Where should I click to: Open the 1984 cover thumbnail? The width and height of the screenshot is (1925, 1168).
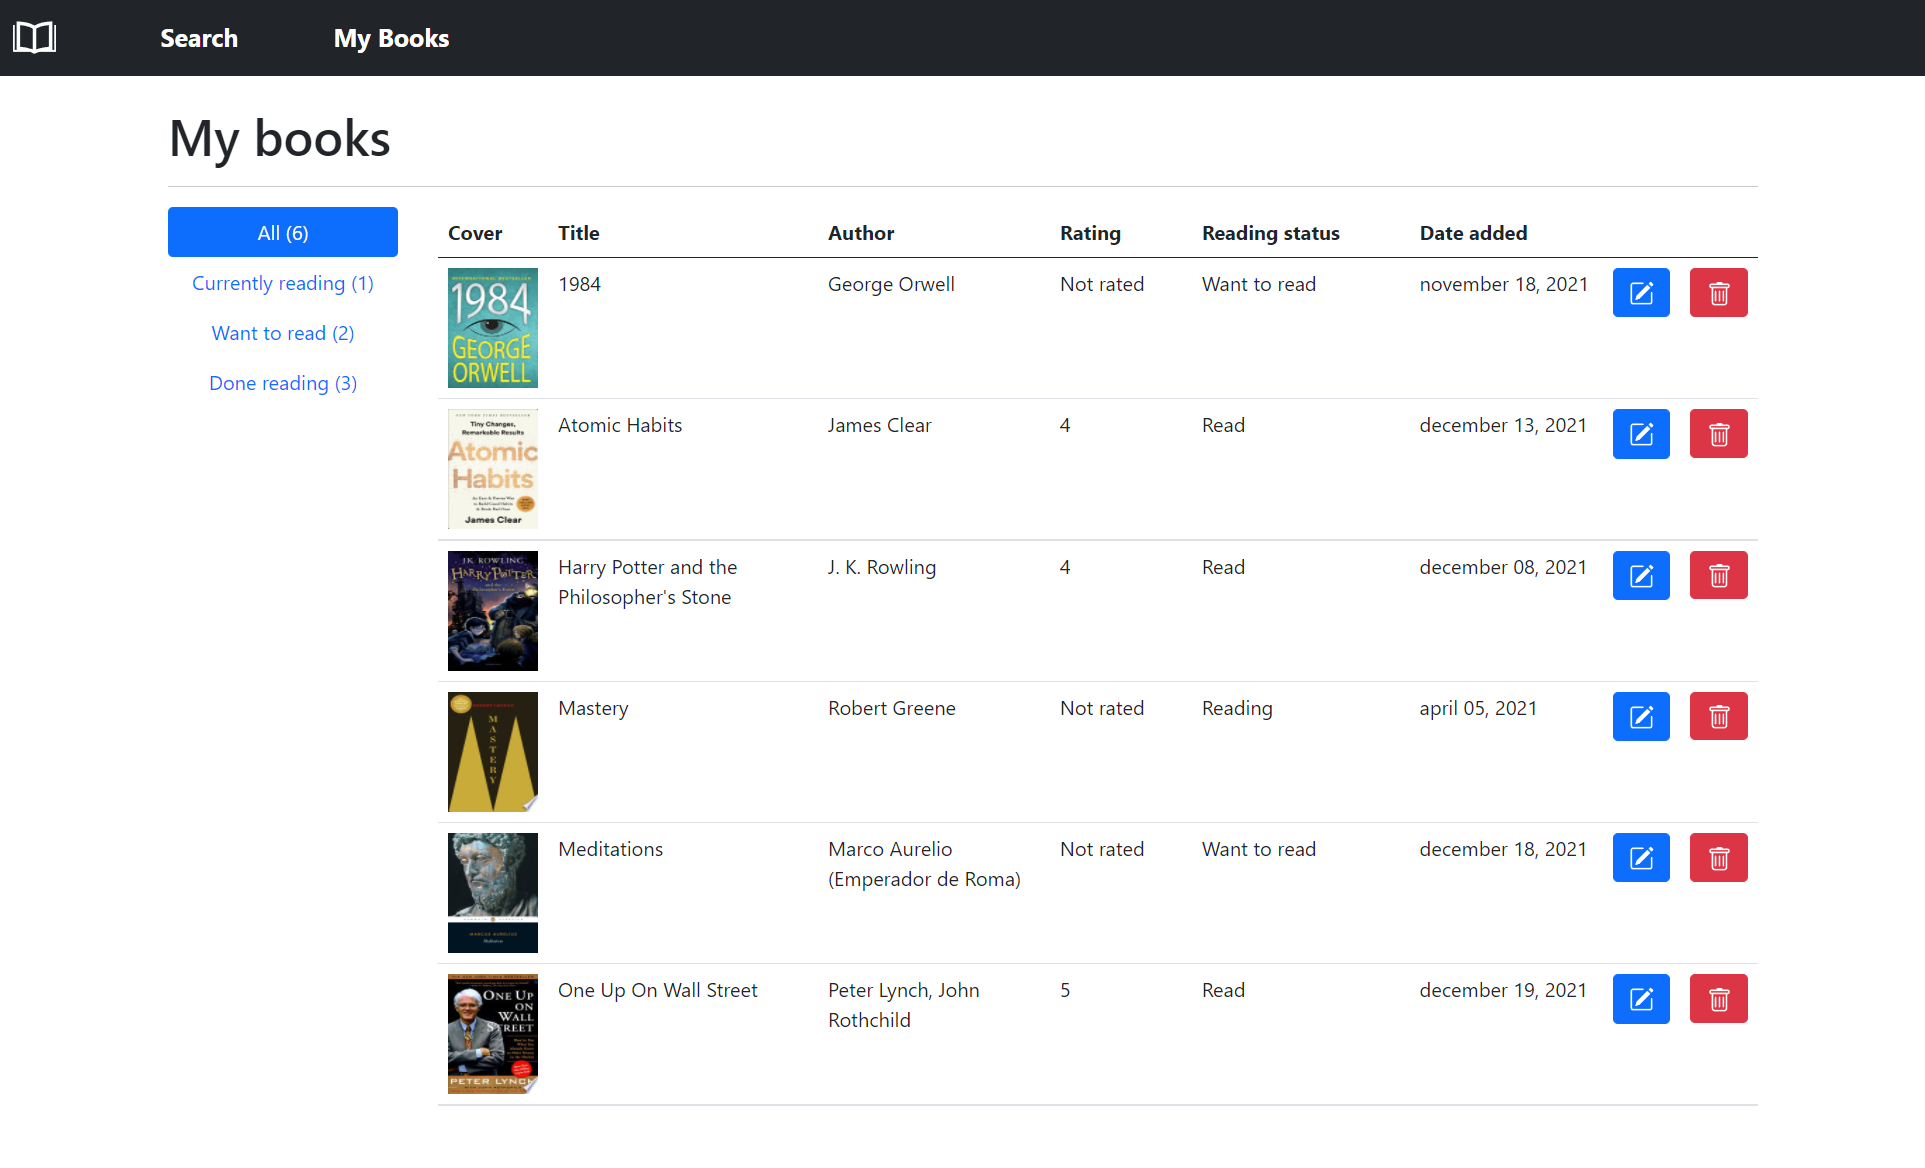point(492,327)
